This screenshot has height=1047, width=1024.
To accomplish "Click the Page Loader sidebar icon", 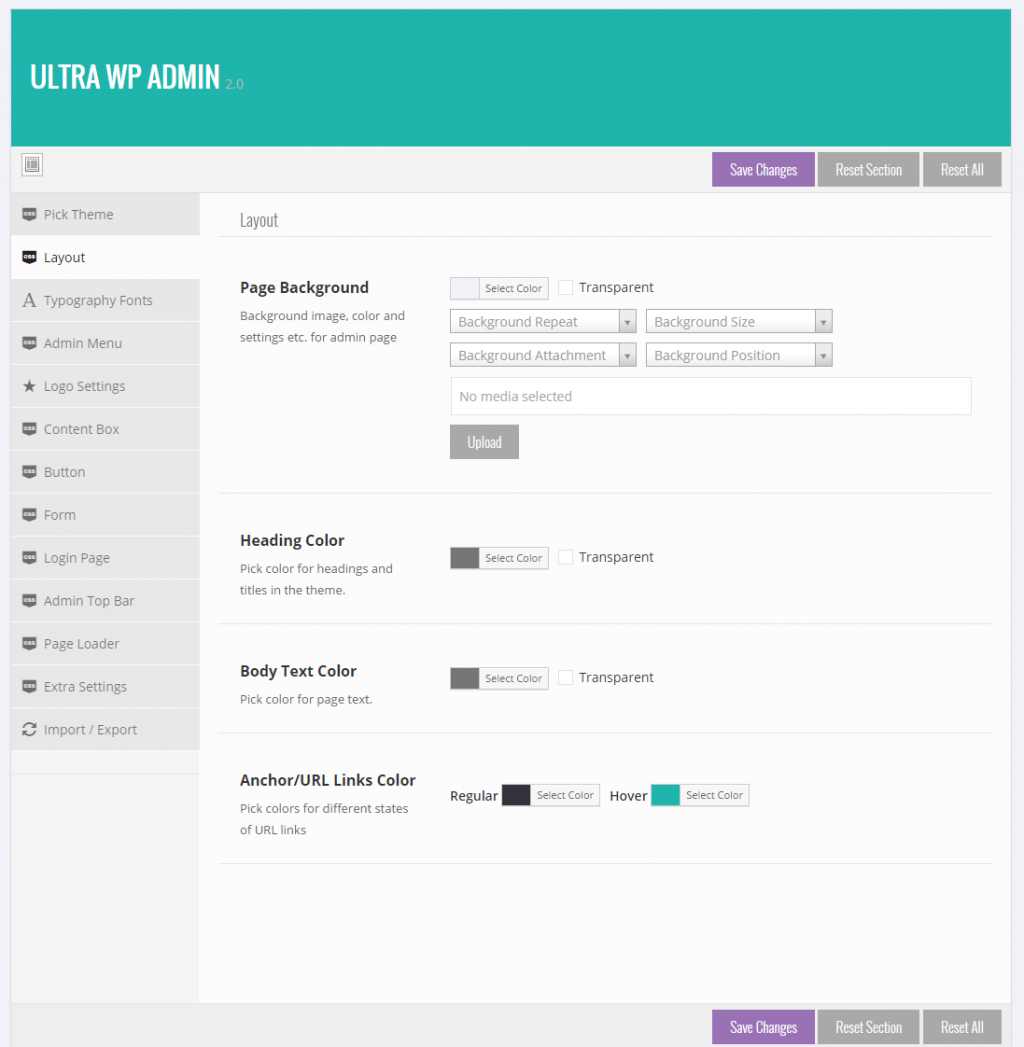I will (27, 643).
